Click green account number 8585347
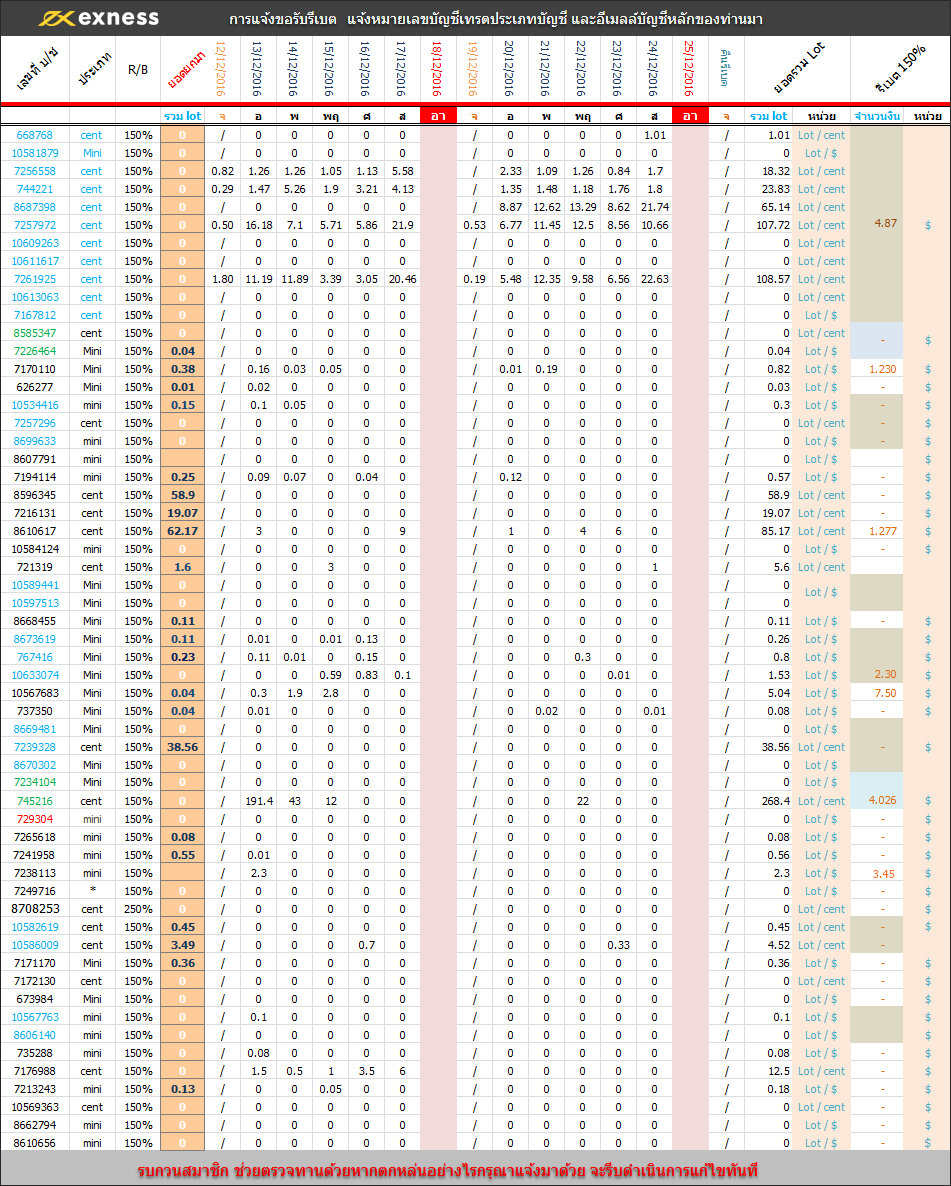The width and height of the screenshot is (951, 1186). pyautogui.click(x=35, y=334)
